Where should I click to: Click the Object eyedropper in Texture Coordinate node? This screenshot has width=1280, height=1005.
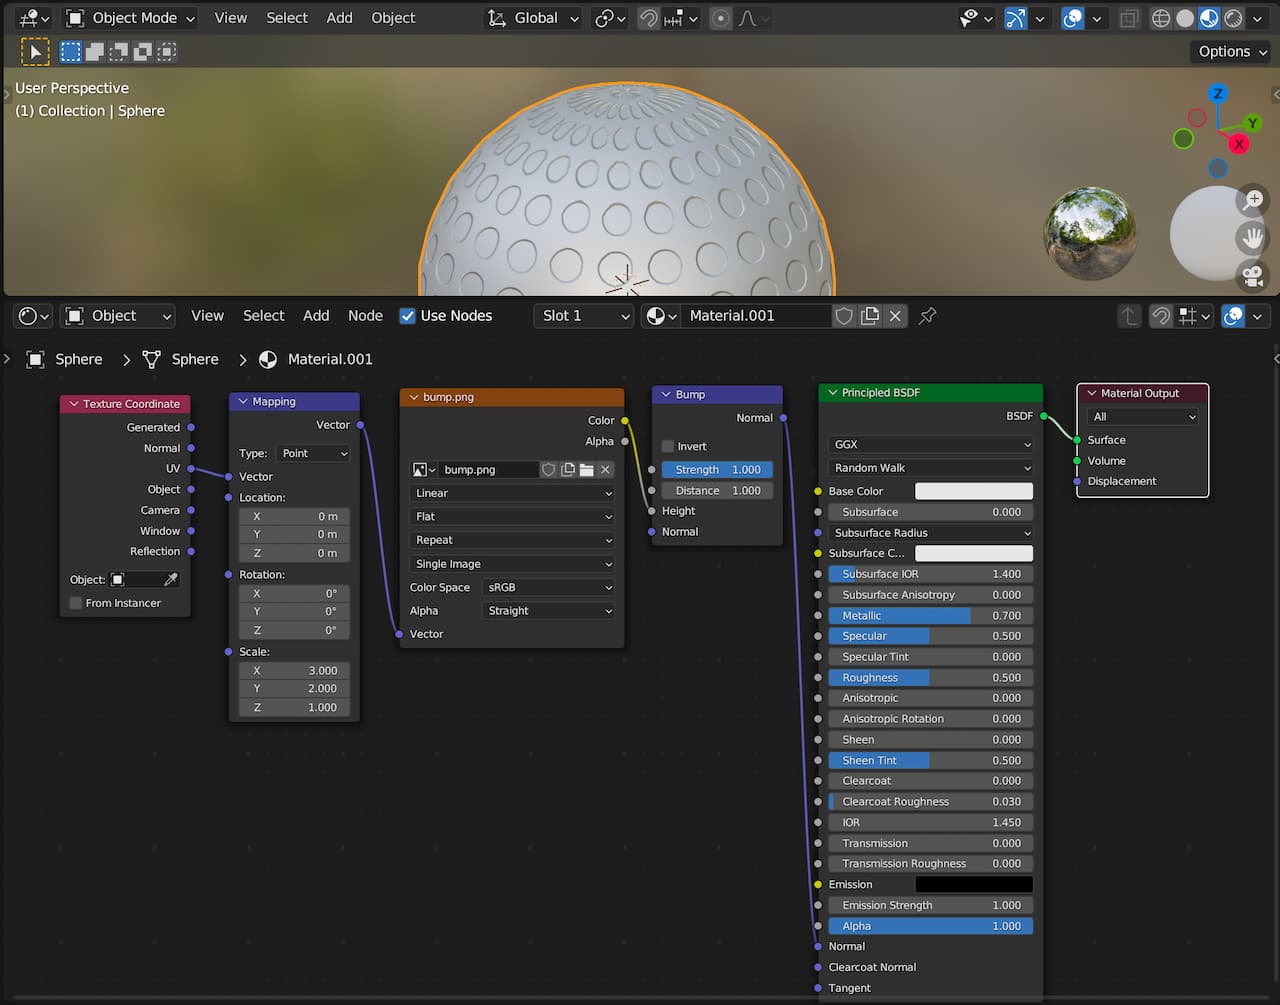pyautogui.click(x=171, y=580)
